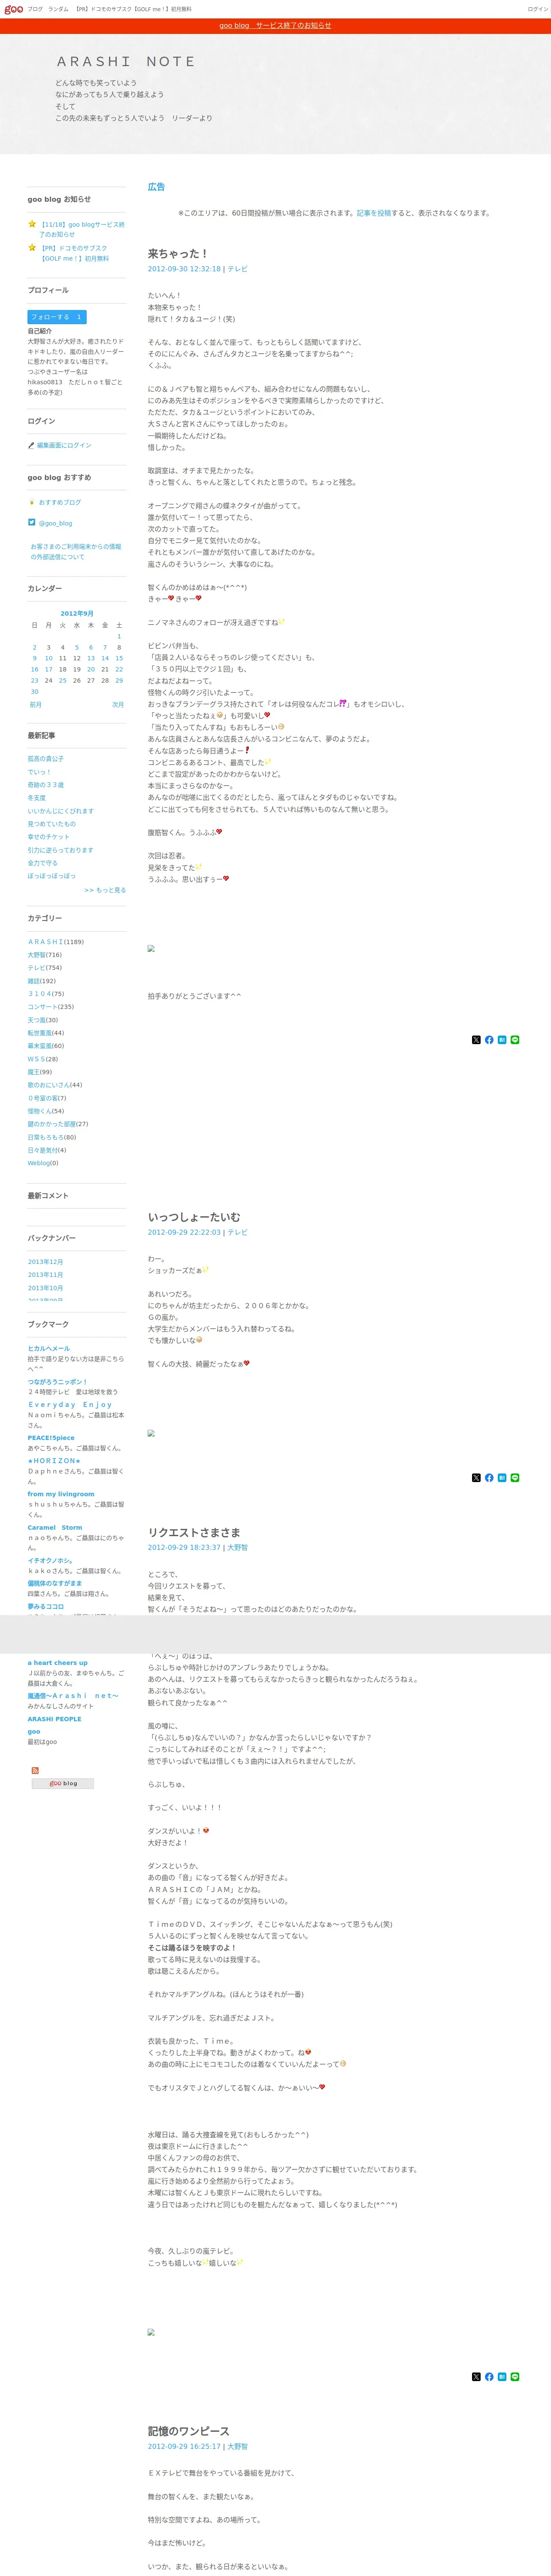Viewport: 551px width, 2576px height.
Task: Bookmark 来ちゃった！ post on Hatena
Action: coord(502,1040)
